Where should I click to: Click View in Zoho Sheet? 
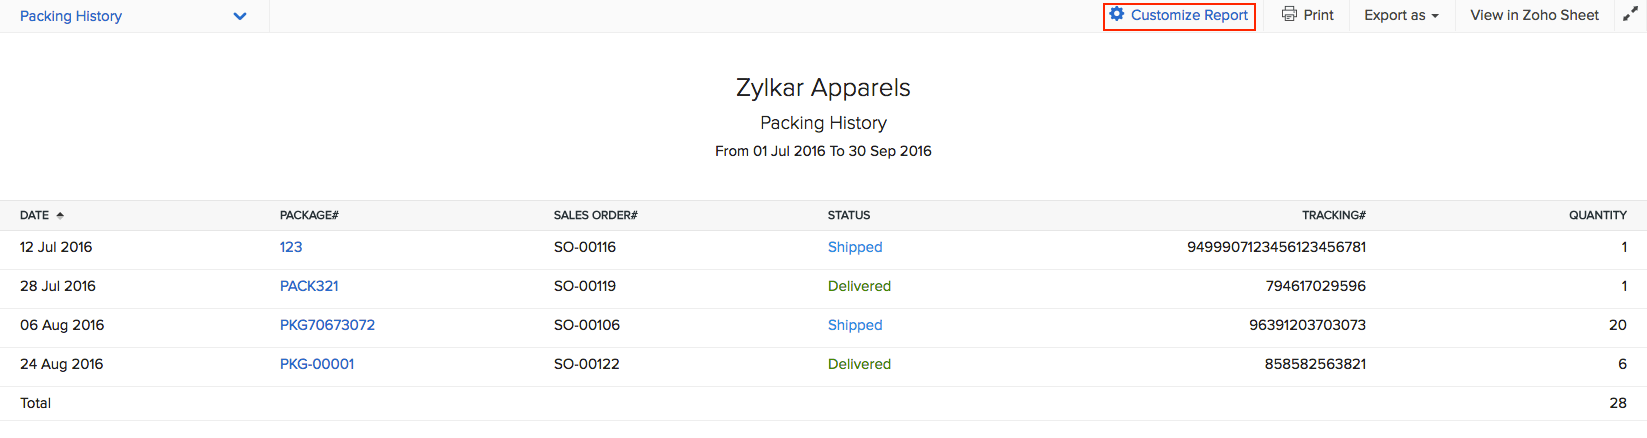(1534, 15)
